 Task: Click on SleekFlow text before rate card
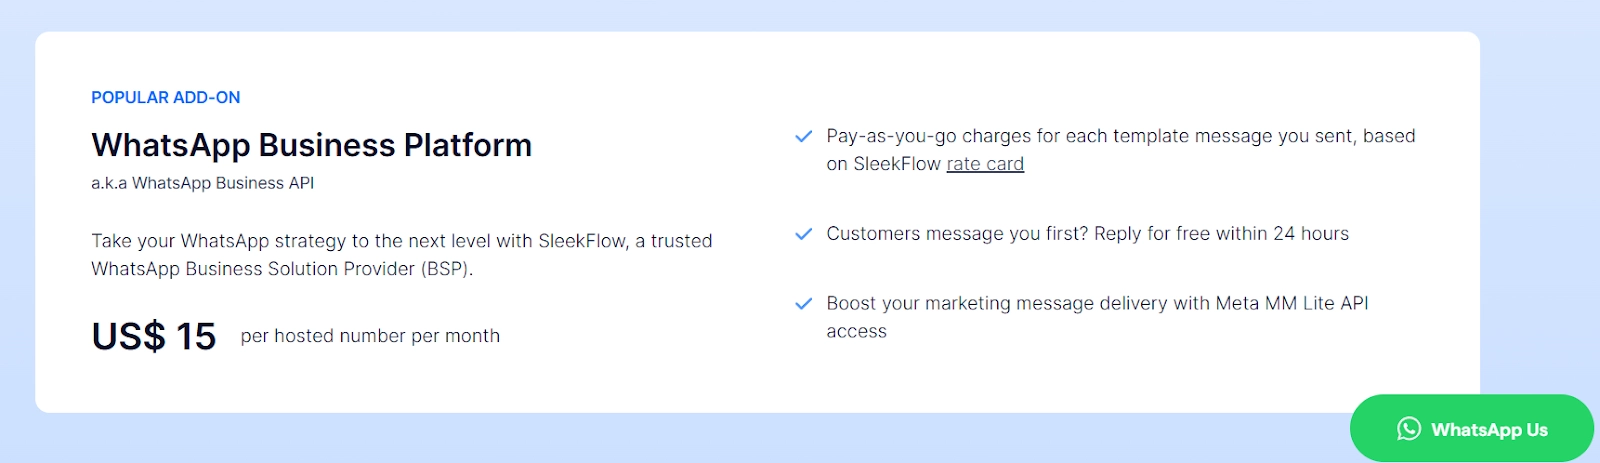coord(897,164)
